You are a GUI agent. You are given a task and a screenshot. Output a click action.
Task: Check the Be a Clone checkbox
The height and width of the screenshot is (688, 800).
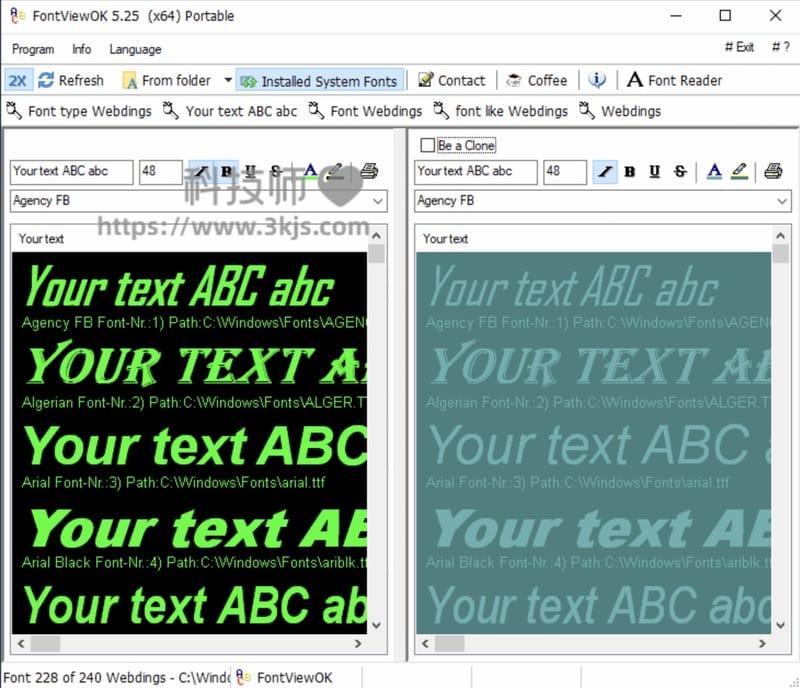[428, 145]
